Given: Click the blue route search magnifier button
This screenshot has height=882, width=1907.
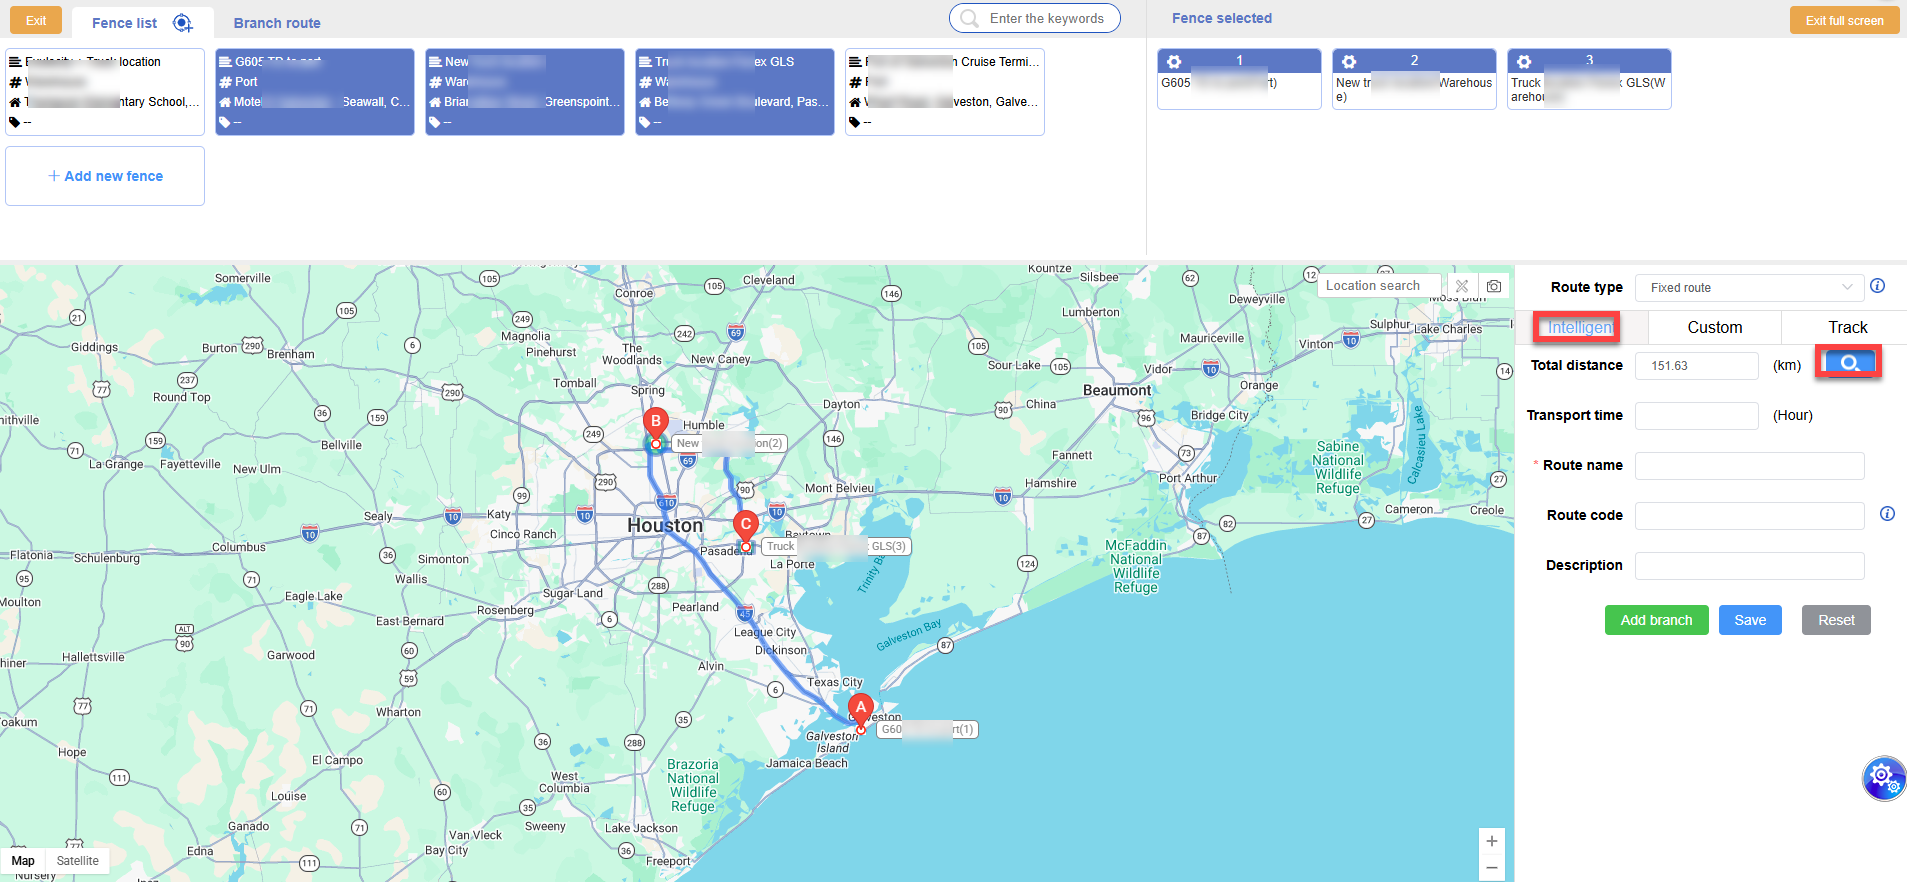Looking at the screenshot, I should [x=1849, y=363].
